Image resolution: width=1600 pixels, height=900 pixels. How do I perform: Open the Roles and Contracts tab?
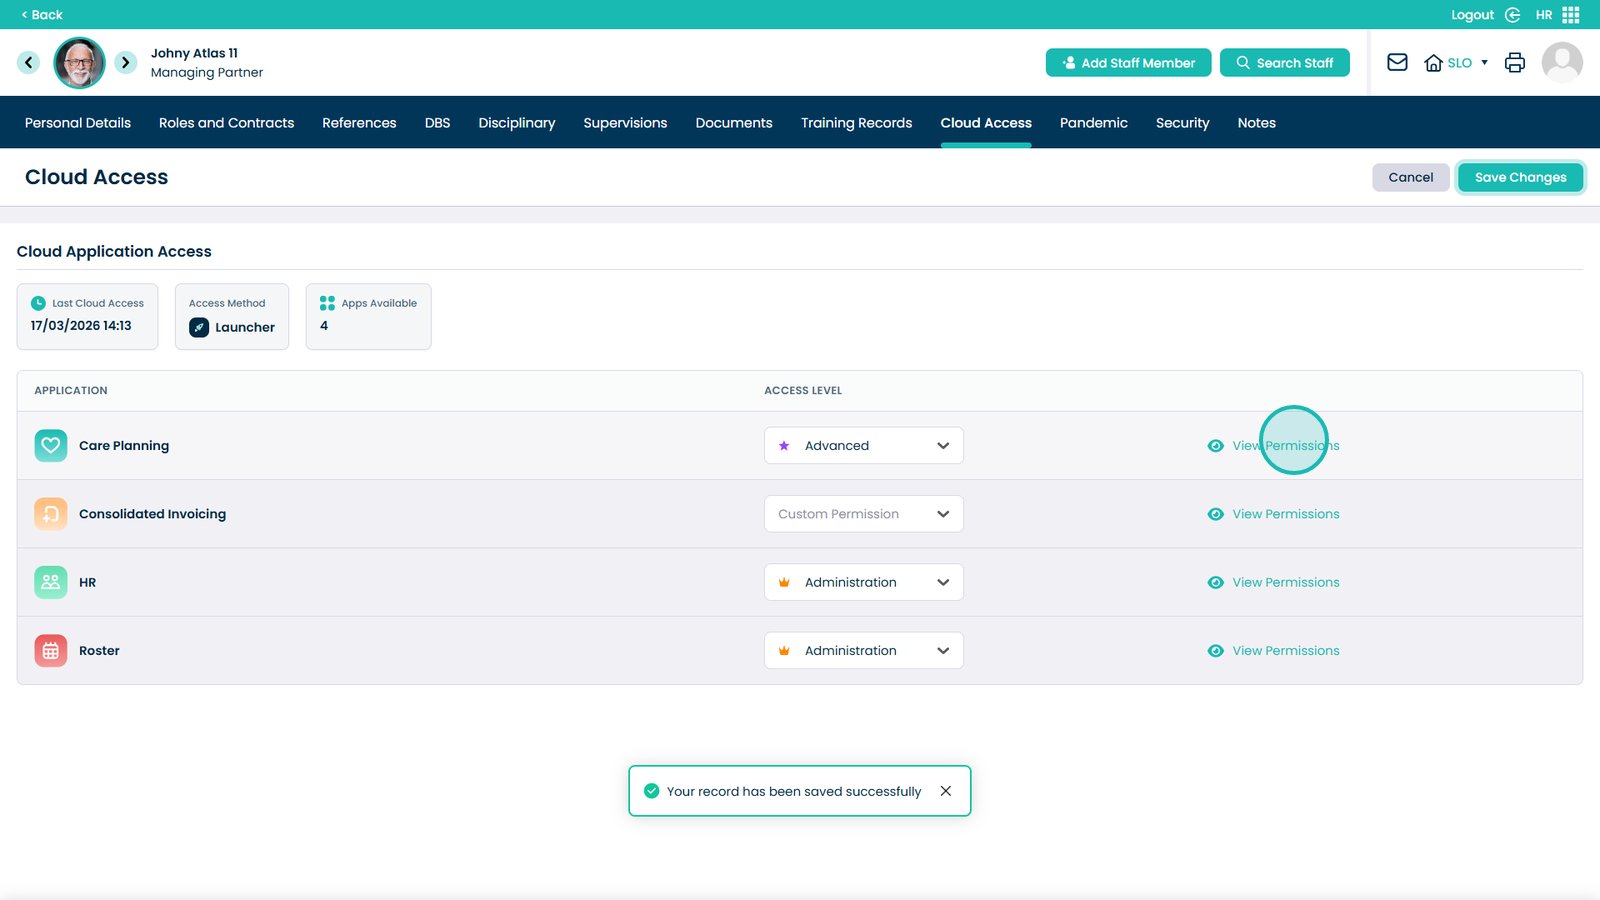[x=226, y=123]
